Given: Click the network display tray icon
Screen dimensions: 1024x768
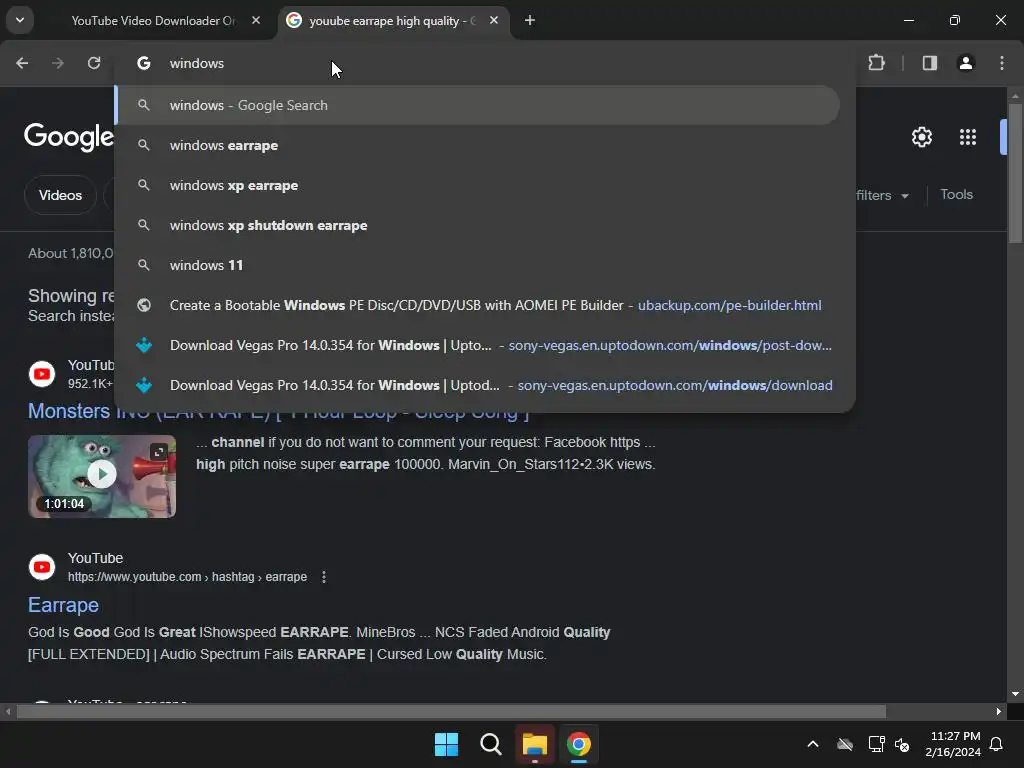Looking at the screenshot, I should [x=876, y=744].
